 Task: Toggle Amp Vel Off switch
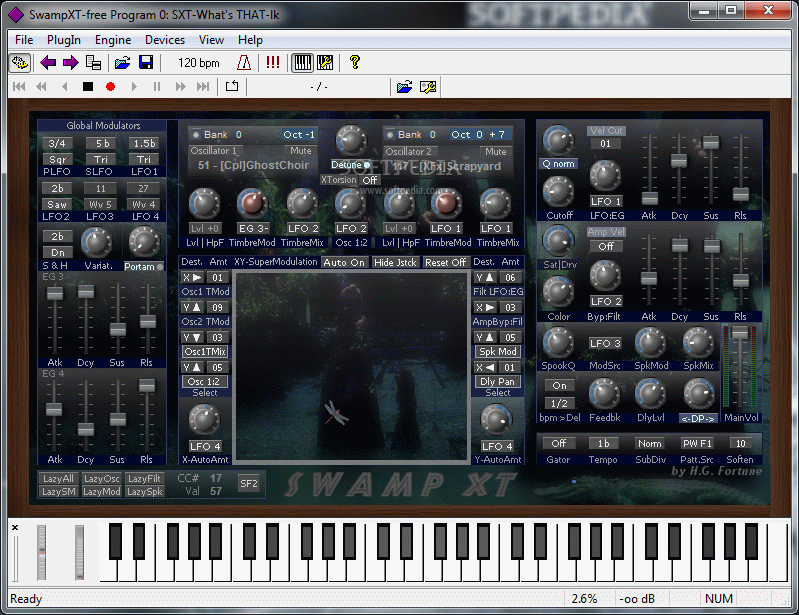pyautogui.click(x=606, y=246)
